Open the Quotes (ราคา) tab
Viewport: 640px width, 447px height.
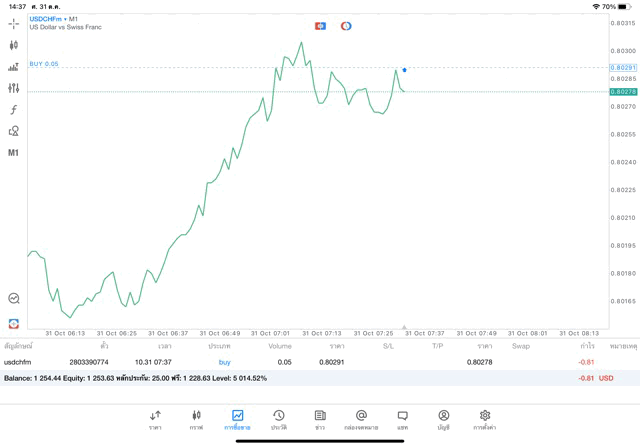(155, 420)
